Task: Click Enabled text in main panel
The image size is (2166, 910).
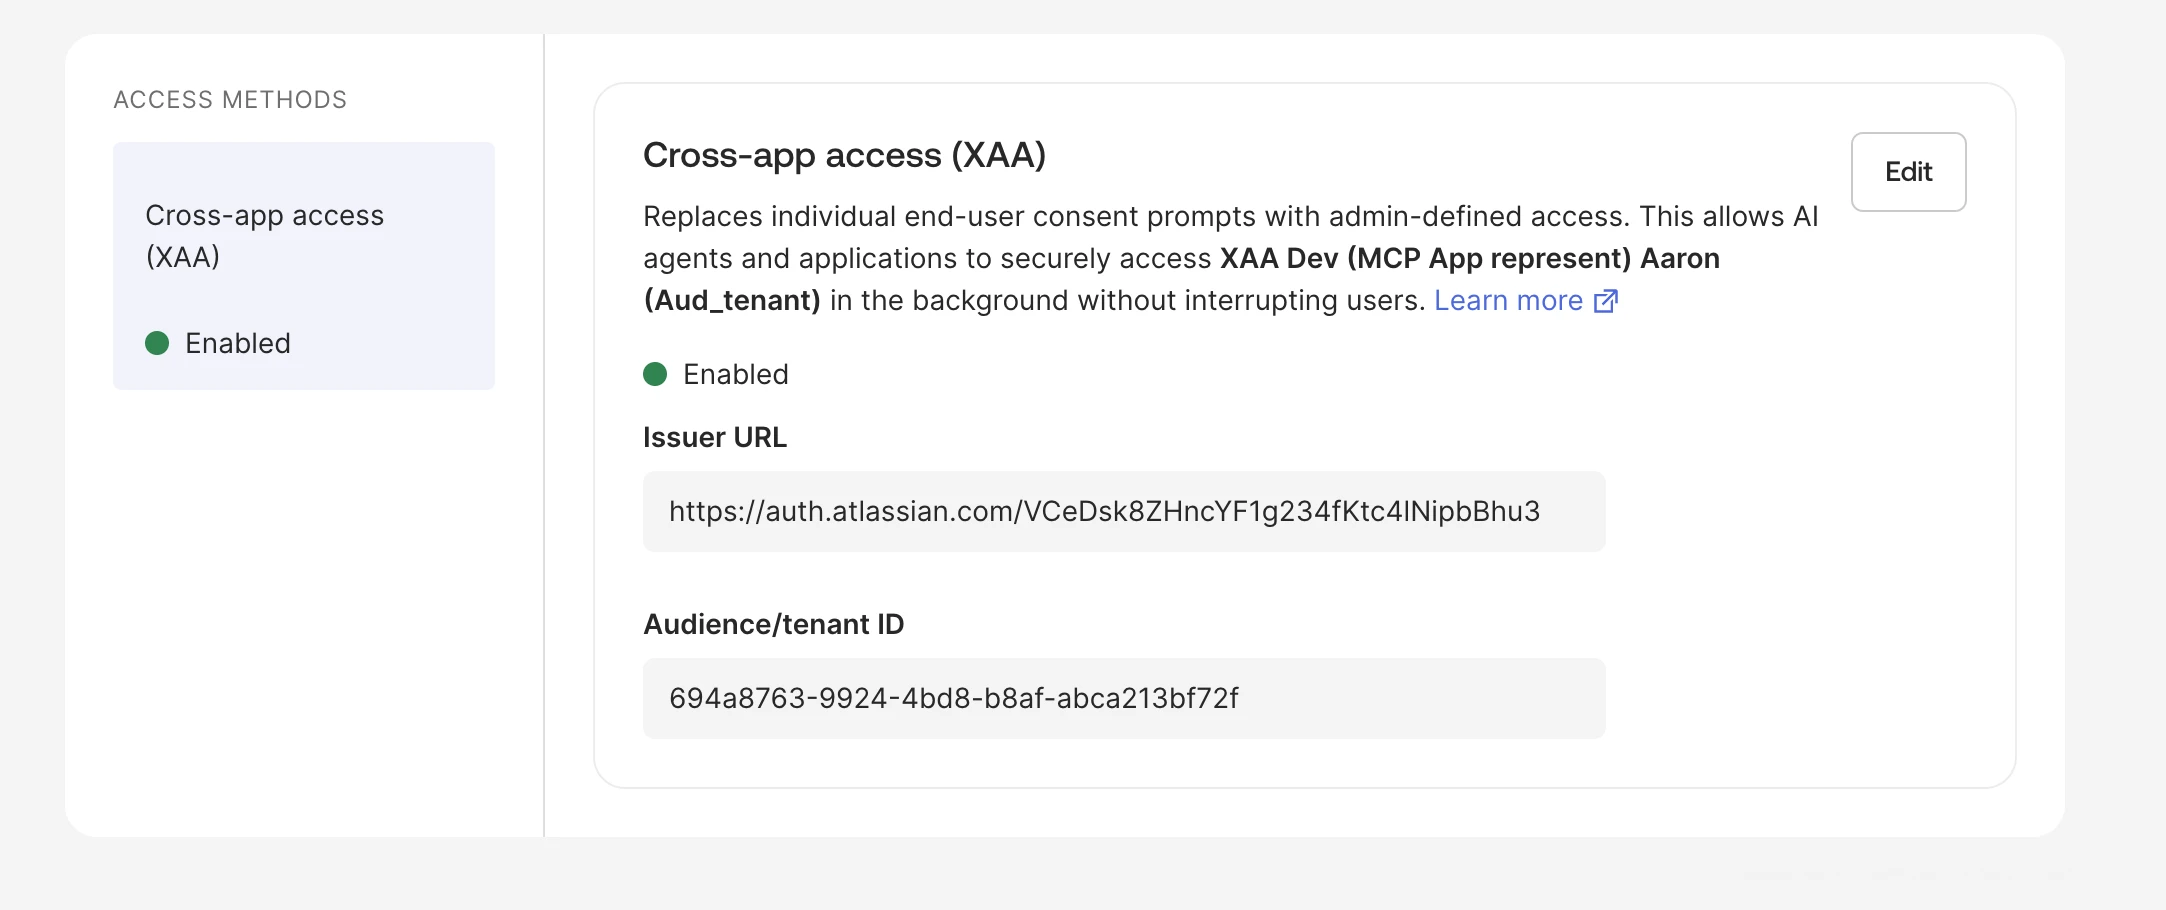Action: tap(736, 374)
